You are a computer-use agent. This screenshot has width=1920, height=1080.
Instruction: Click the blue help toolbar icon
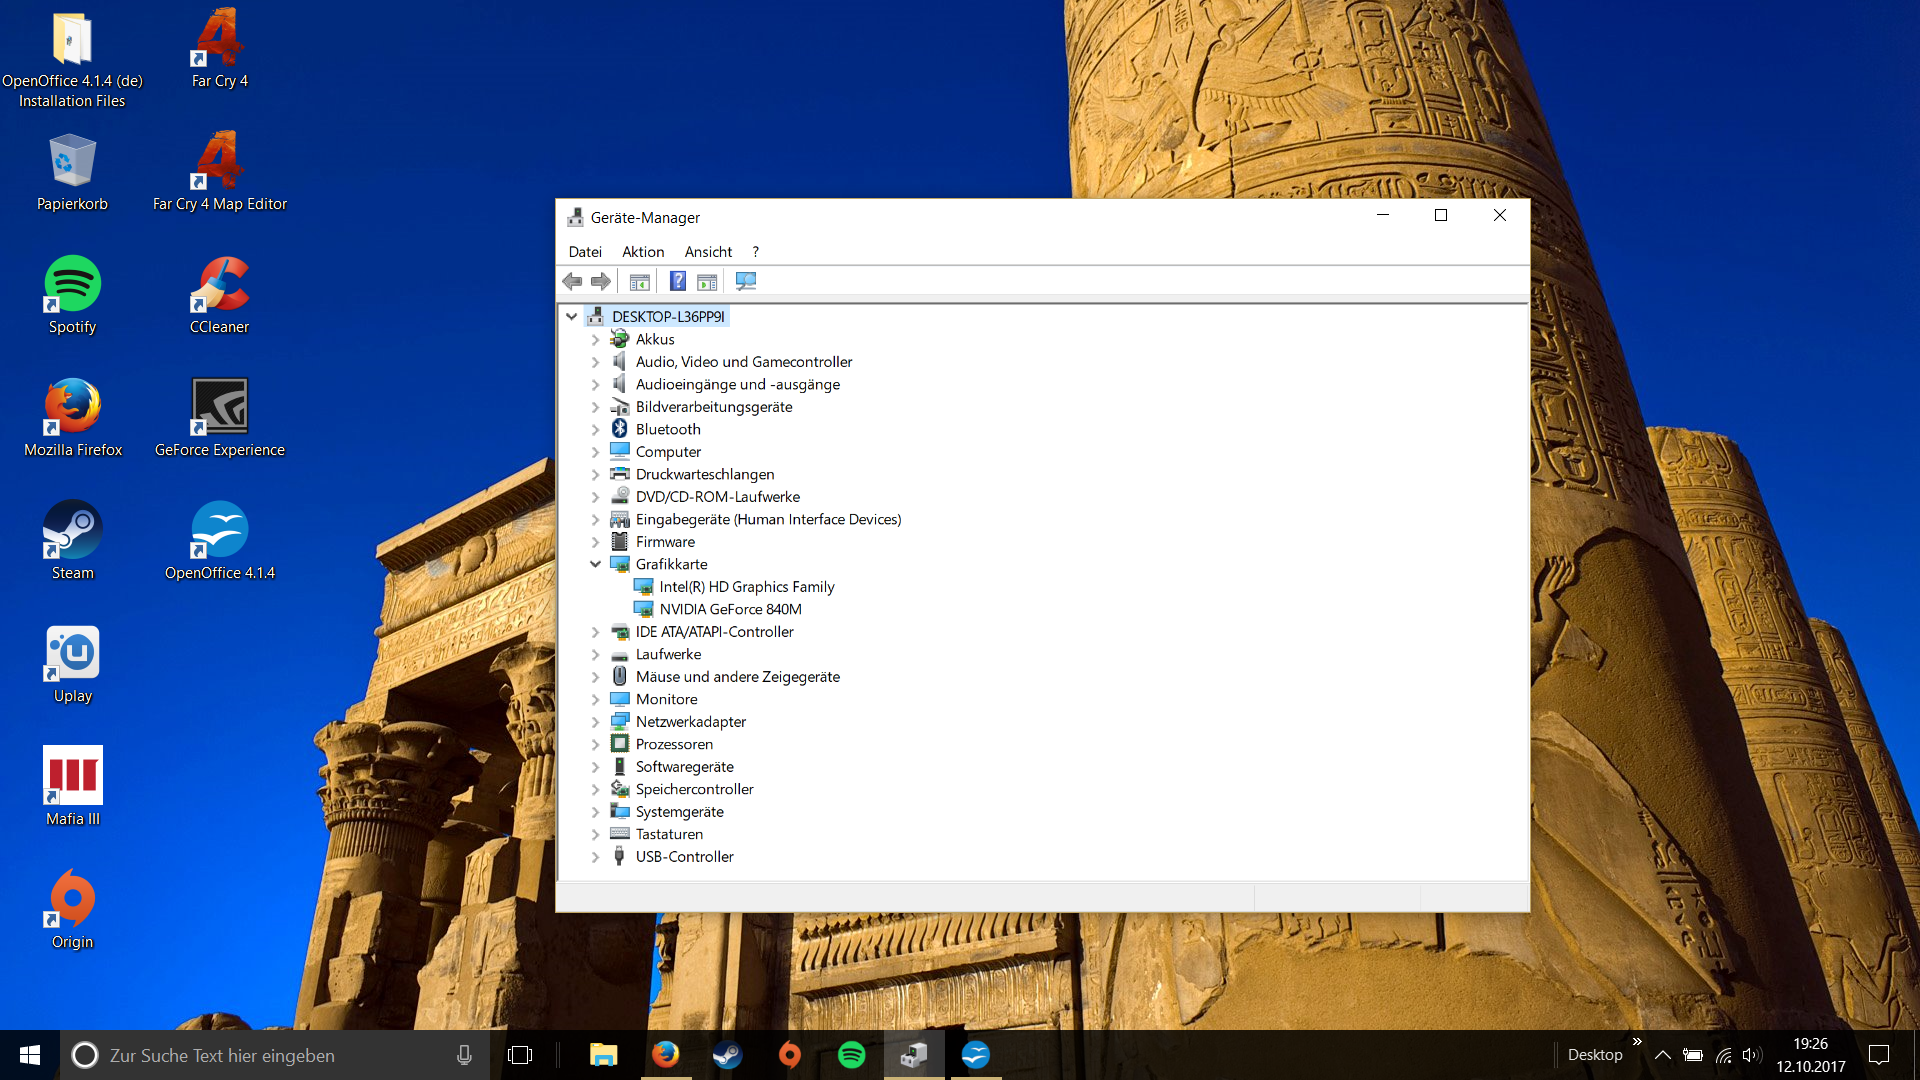pos(677,282)
